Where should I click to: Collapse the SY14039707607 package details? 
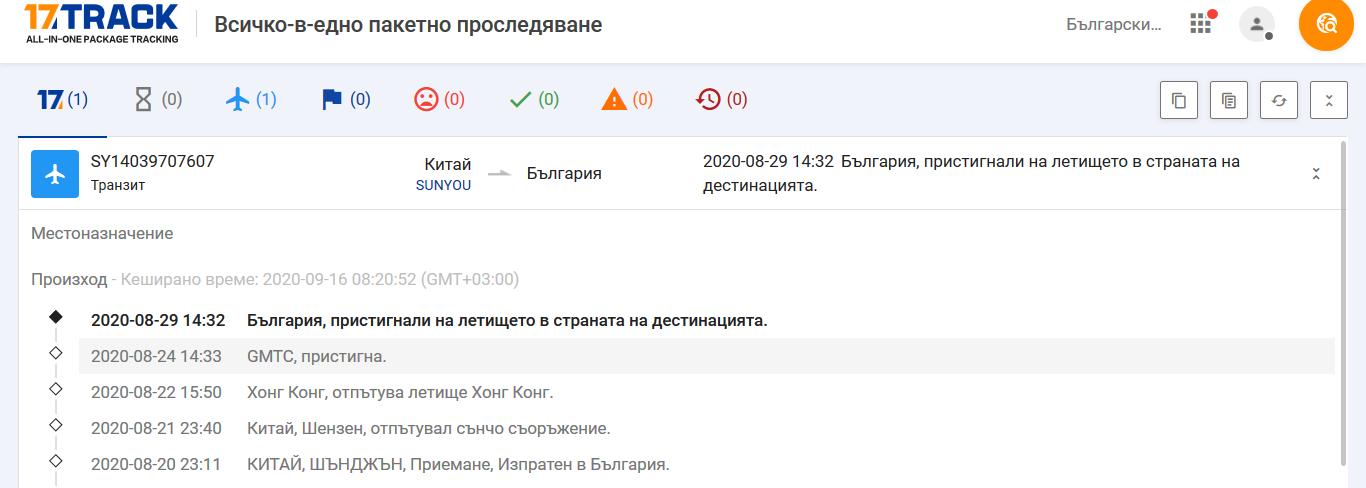[x=1316, y=173]
